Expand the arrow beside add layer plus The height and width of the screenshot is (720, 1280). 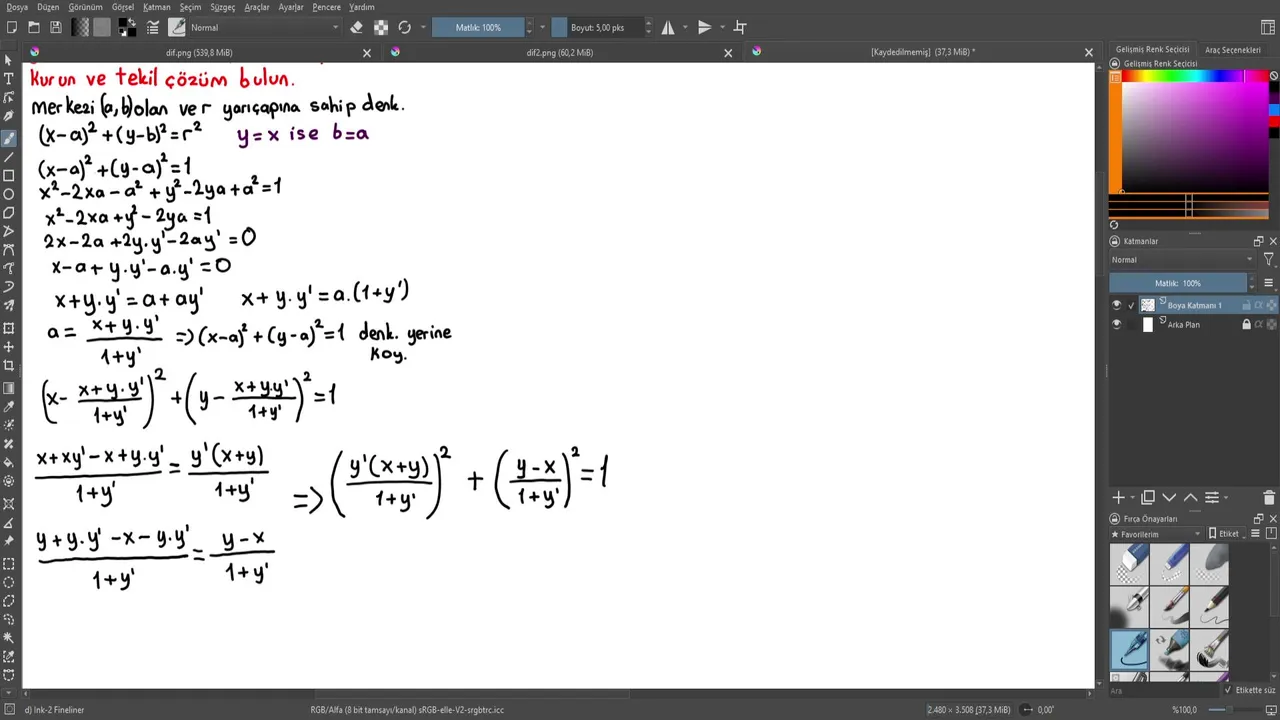pyautogui.click(x=1133, y=497)
